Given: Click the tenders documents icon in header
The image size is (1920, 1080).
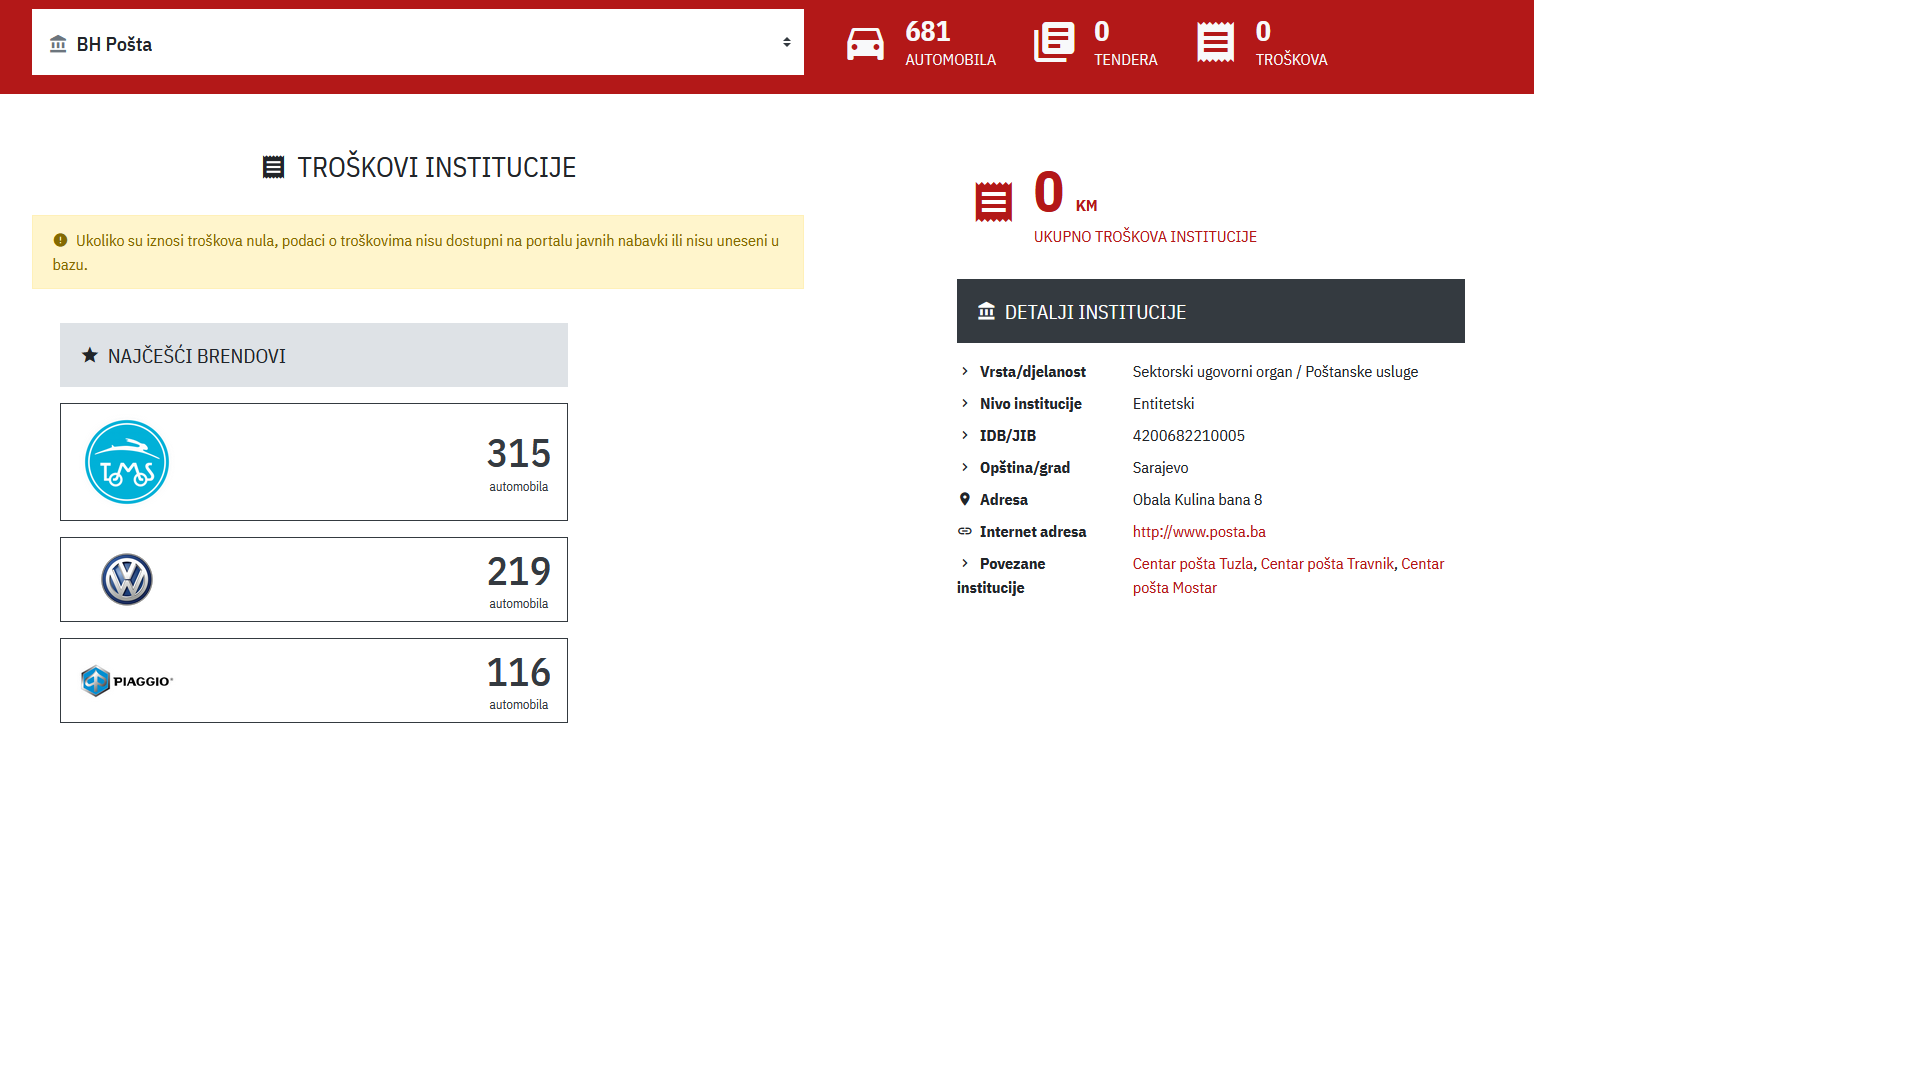Looking at the screenshot, I should pos(1054,42).
